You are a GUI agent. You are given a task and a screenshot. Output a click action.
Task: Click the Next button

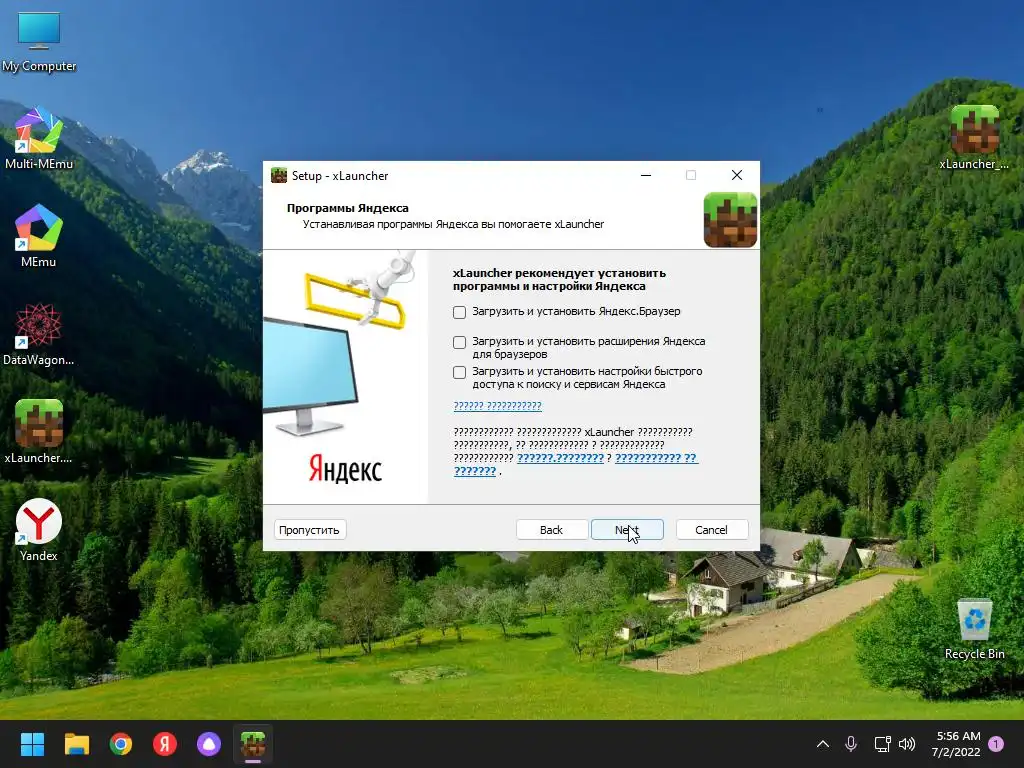pyautogui.click(x=627, y=530)
